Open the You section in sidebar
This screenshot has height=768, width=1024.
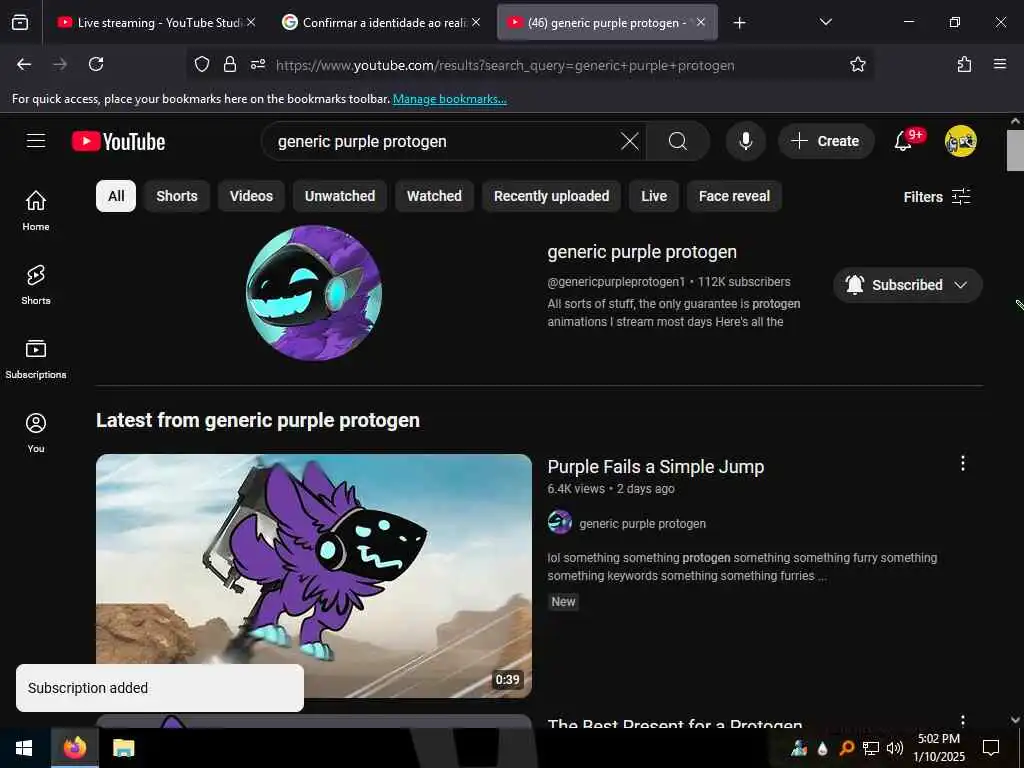36,432
